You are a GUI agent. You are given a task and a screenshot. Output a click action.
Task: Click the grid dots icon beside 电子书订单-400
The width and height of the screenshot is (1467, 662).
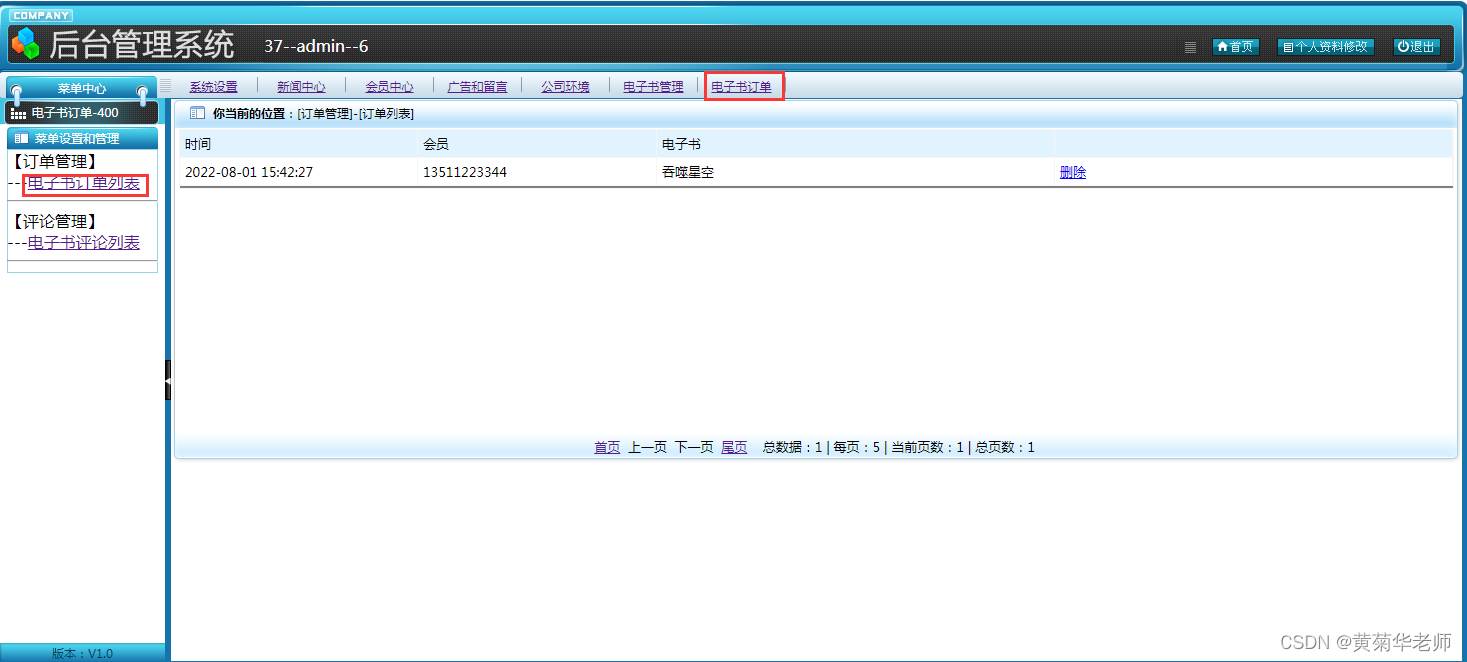(18, 113)
